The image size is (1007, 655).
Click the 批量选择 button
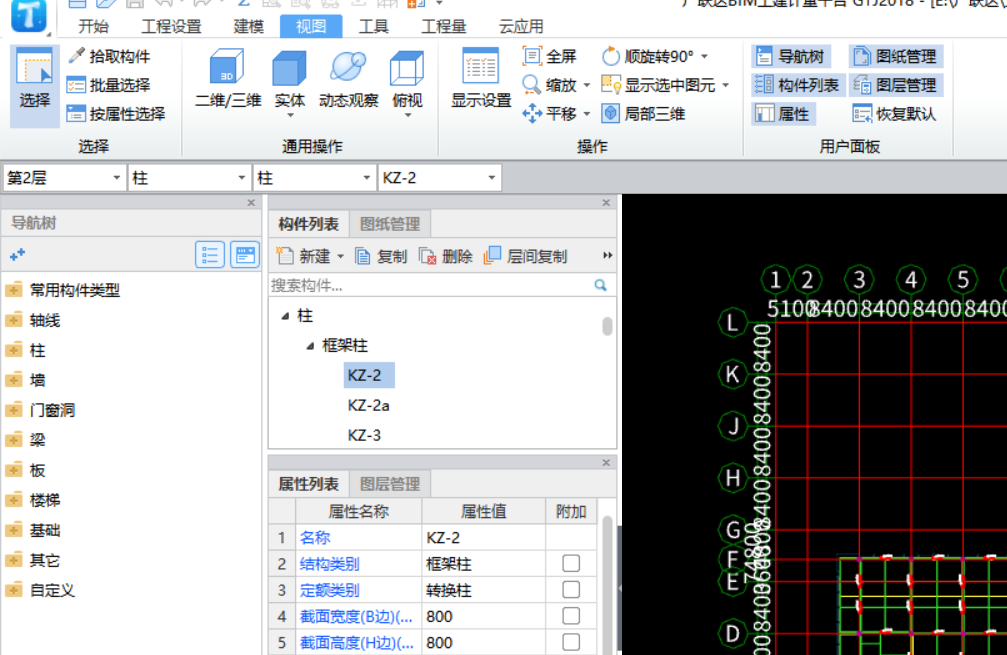coord(109,85)
